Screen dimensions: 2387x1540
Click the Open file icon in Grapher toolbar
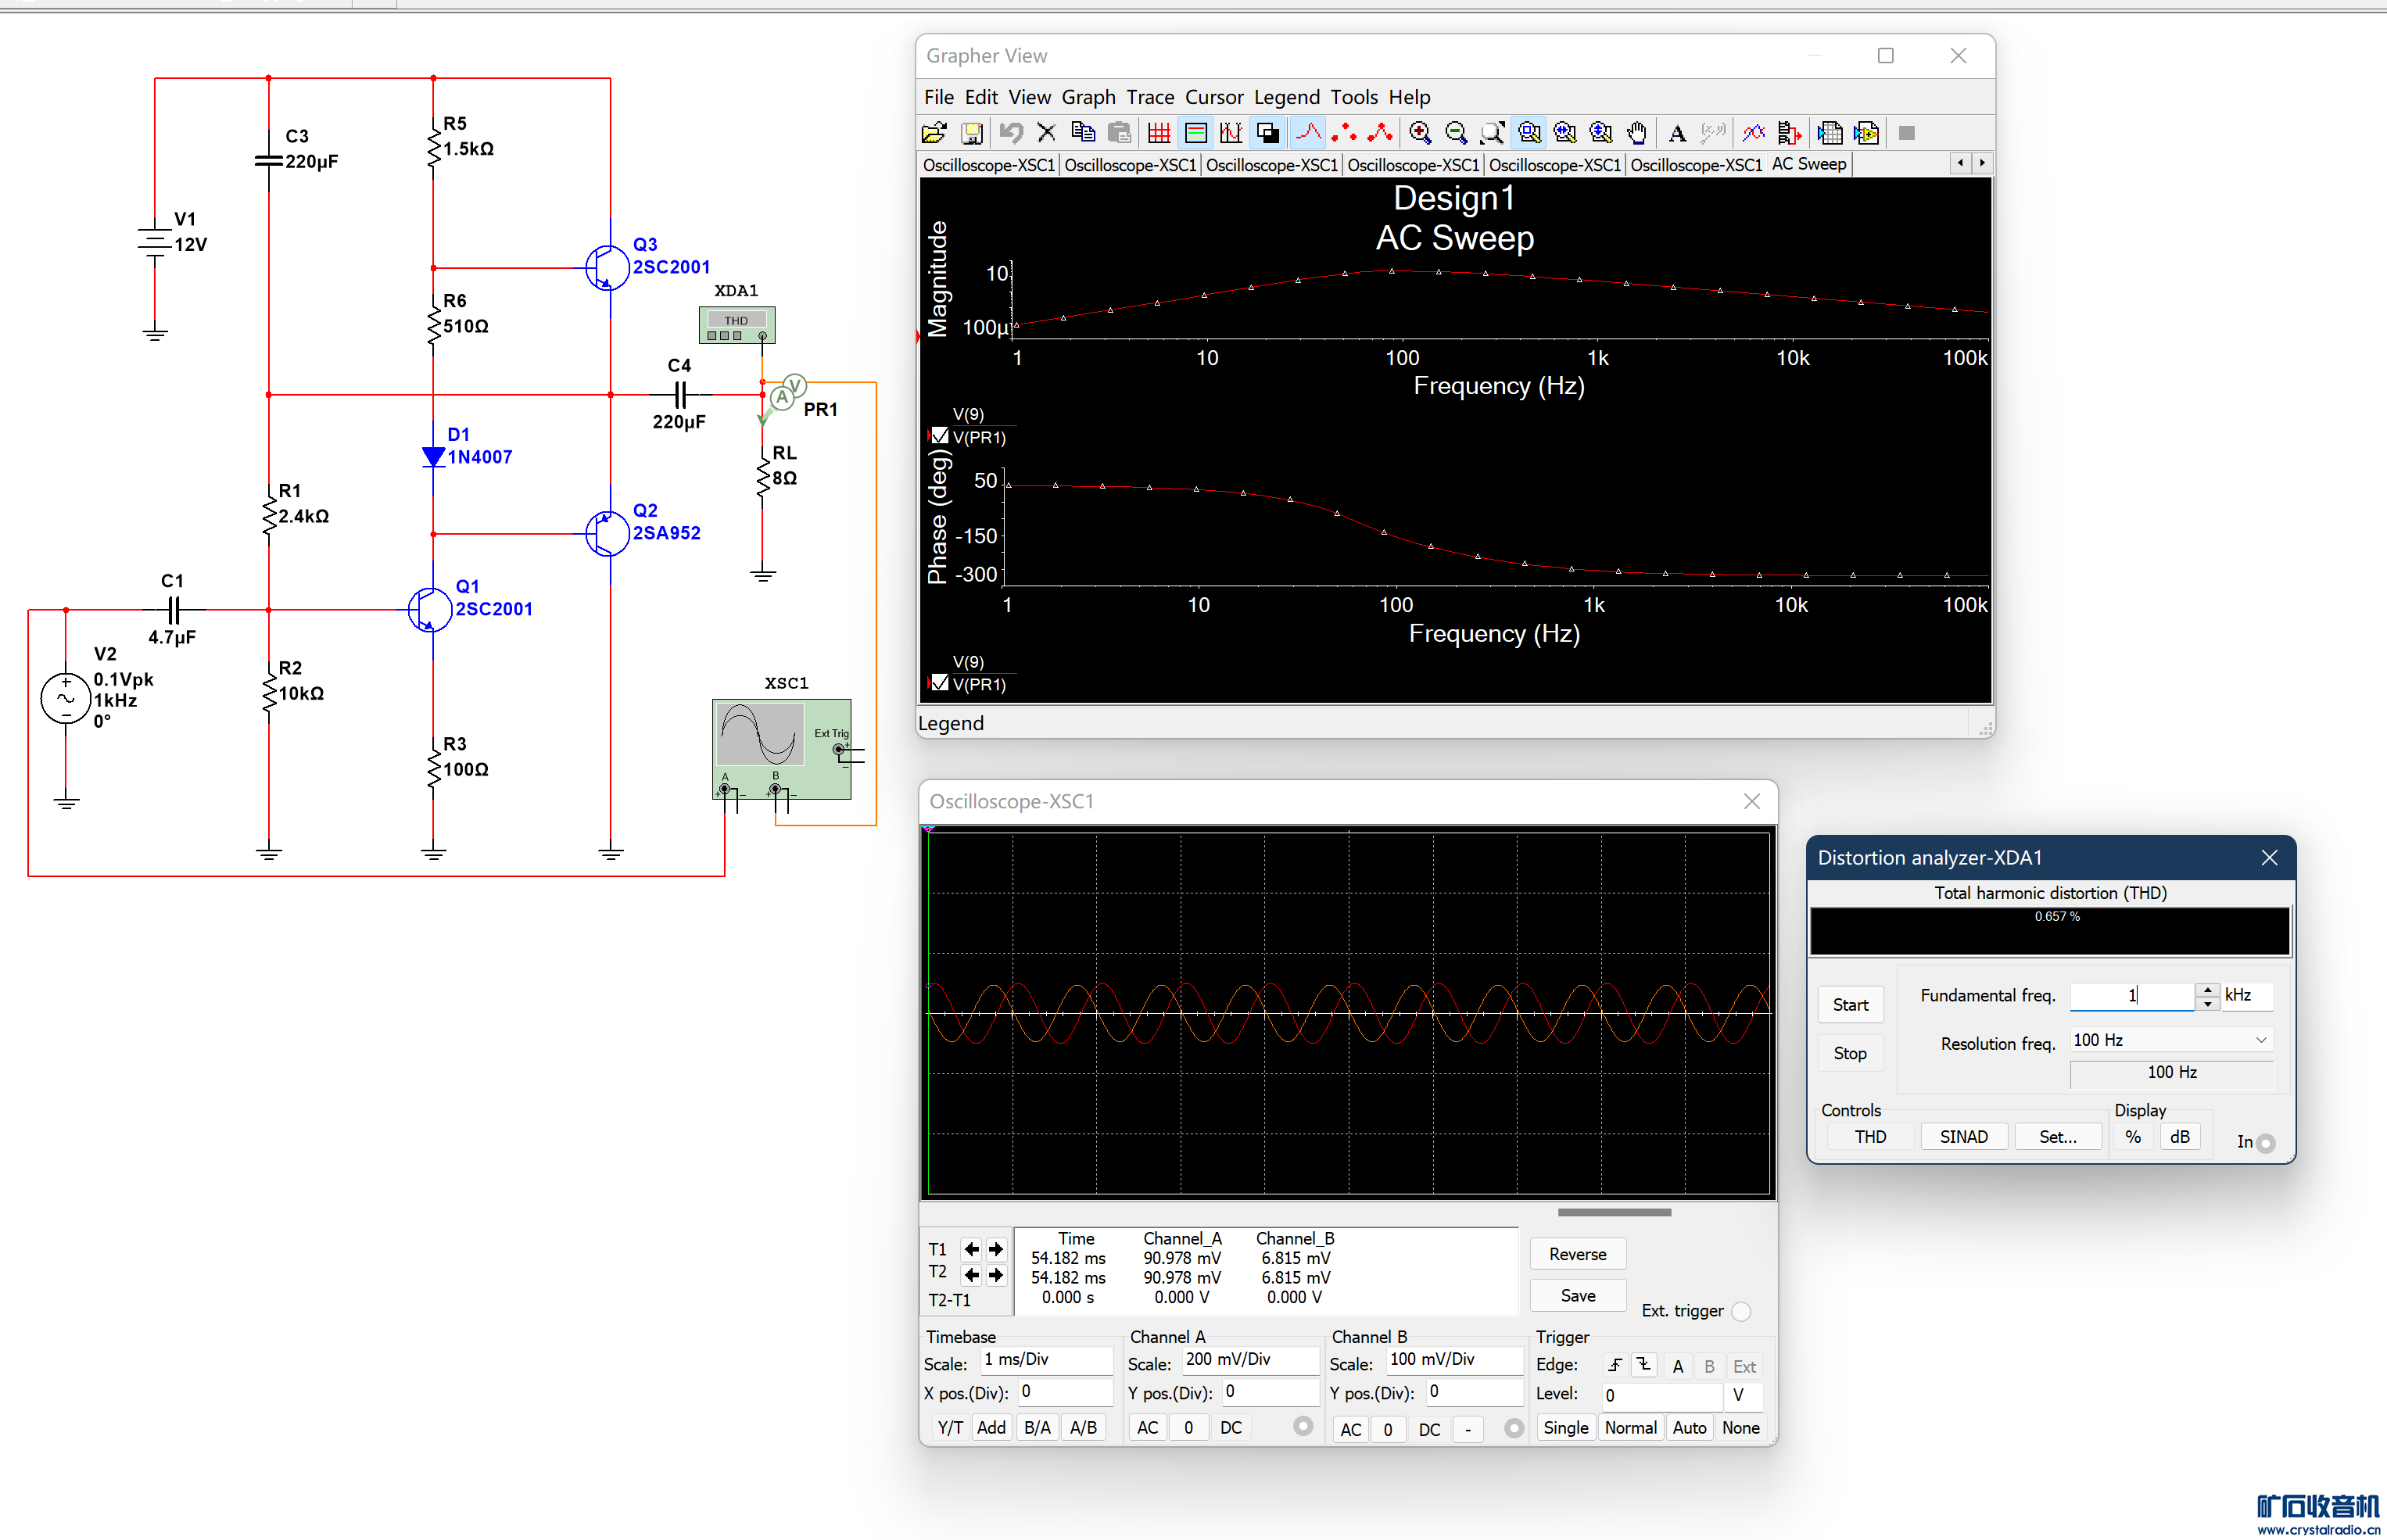click(934, 133)
